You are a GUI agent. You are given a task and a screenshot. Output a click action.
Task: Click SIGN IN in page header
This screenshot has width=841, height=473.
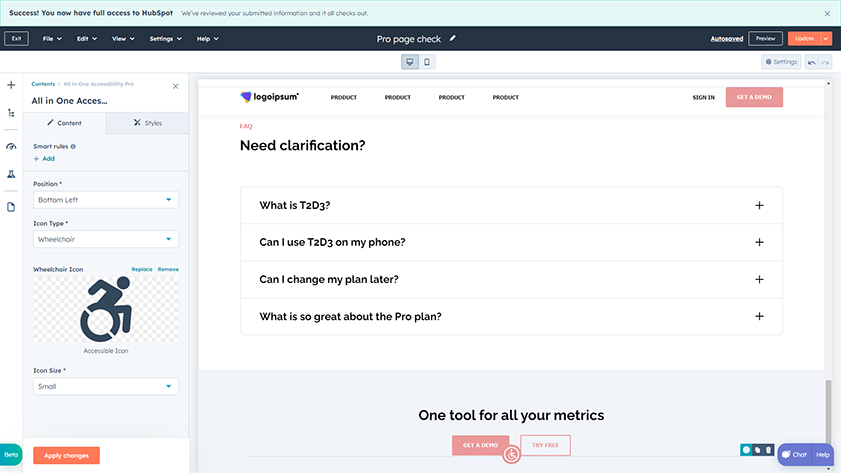(703, 98)
